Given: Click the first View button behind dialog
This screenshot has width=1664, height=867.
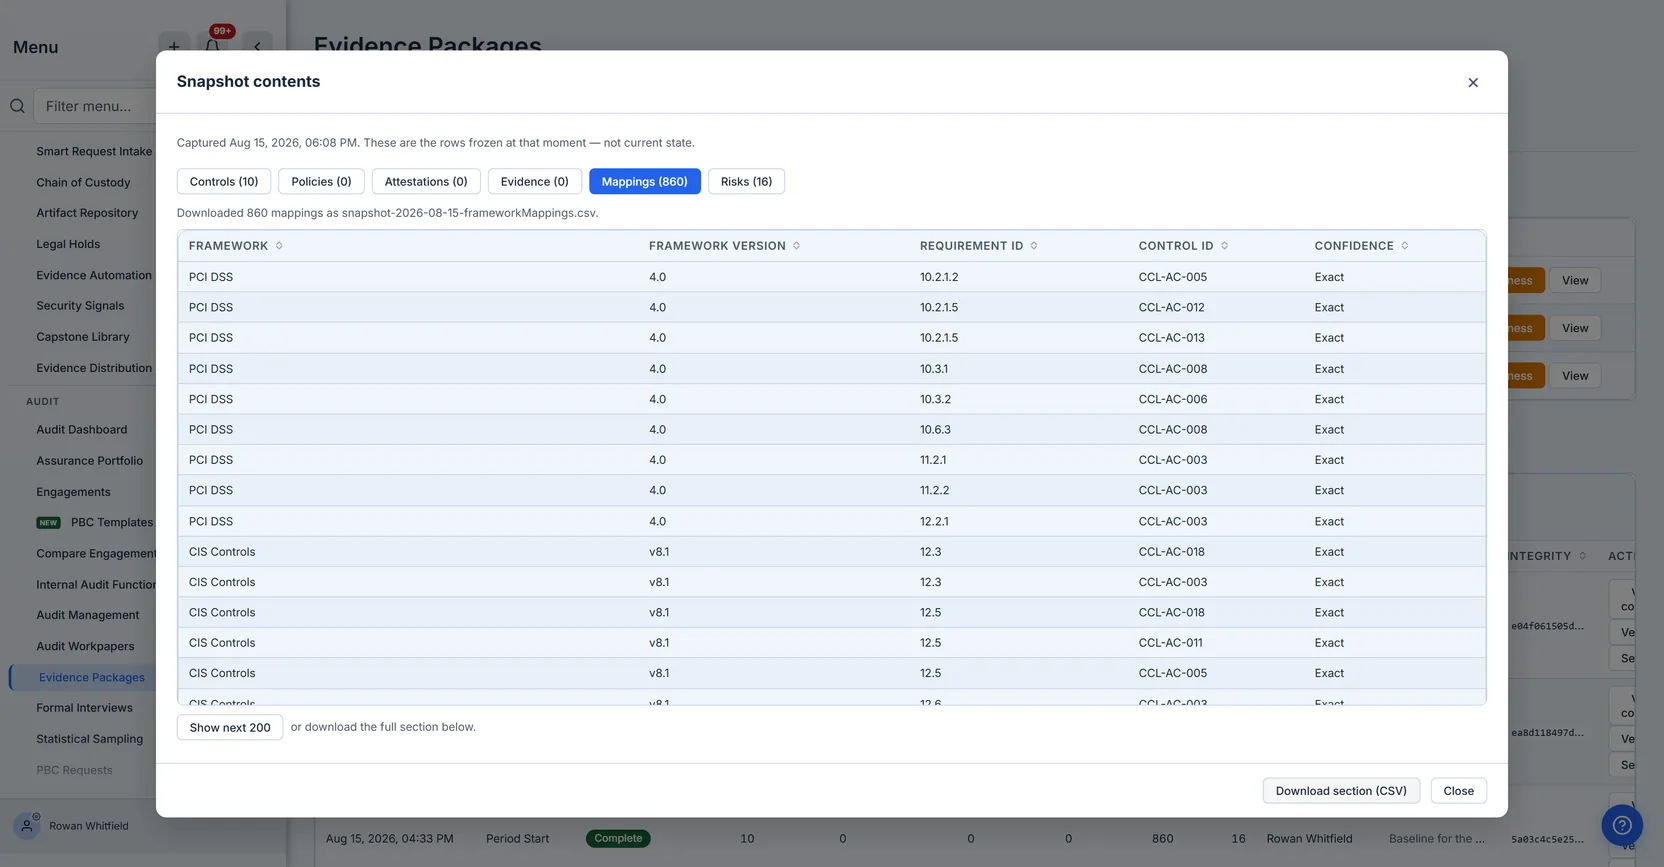Looking at the screenshot, I should (1575, 281).
